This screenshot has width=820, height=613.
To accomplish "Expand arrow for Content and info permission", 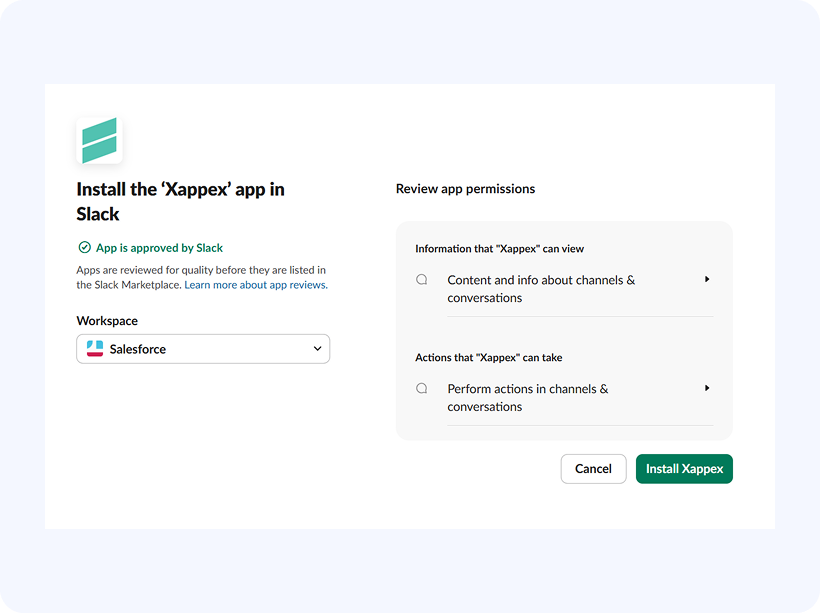I will (707, 280).
